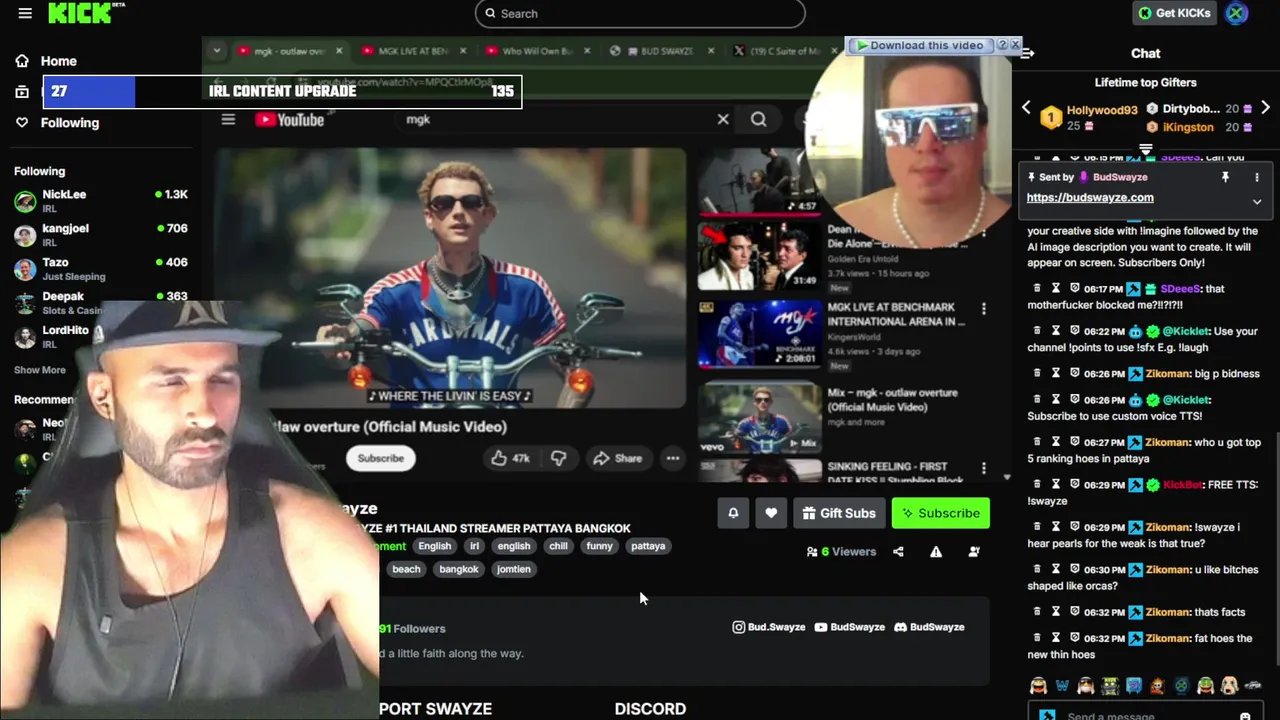
Task: Click the Download this video button
Action: pos(920,45)
